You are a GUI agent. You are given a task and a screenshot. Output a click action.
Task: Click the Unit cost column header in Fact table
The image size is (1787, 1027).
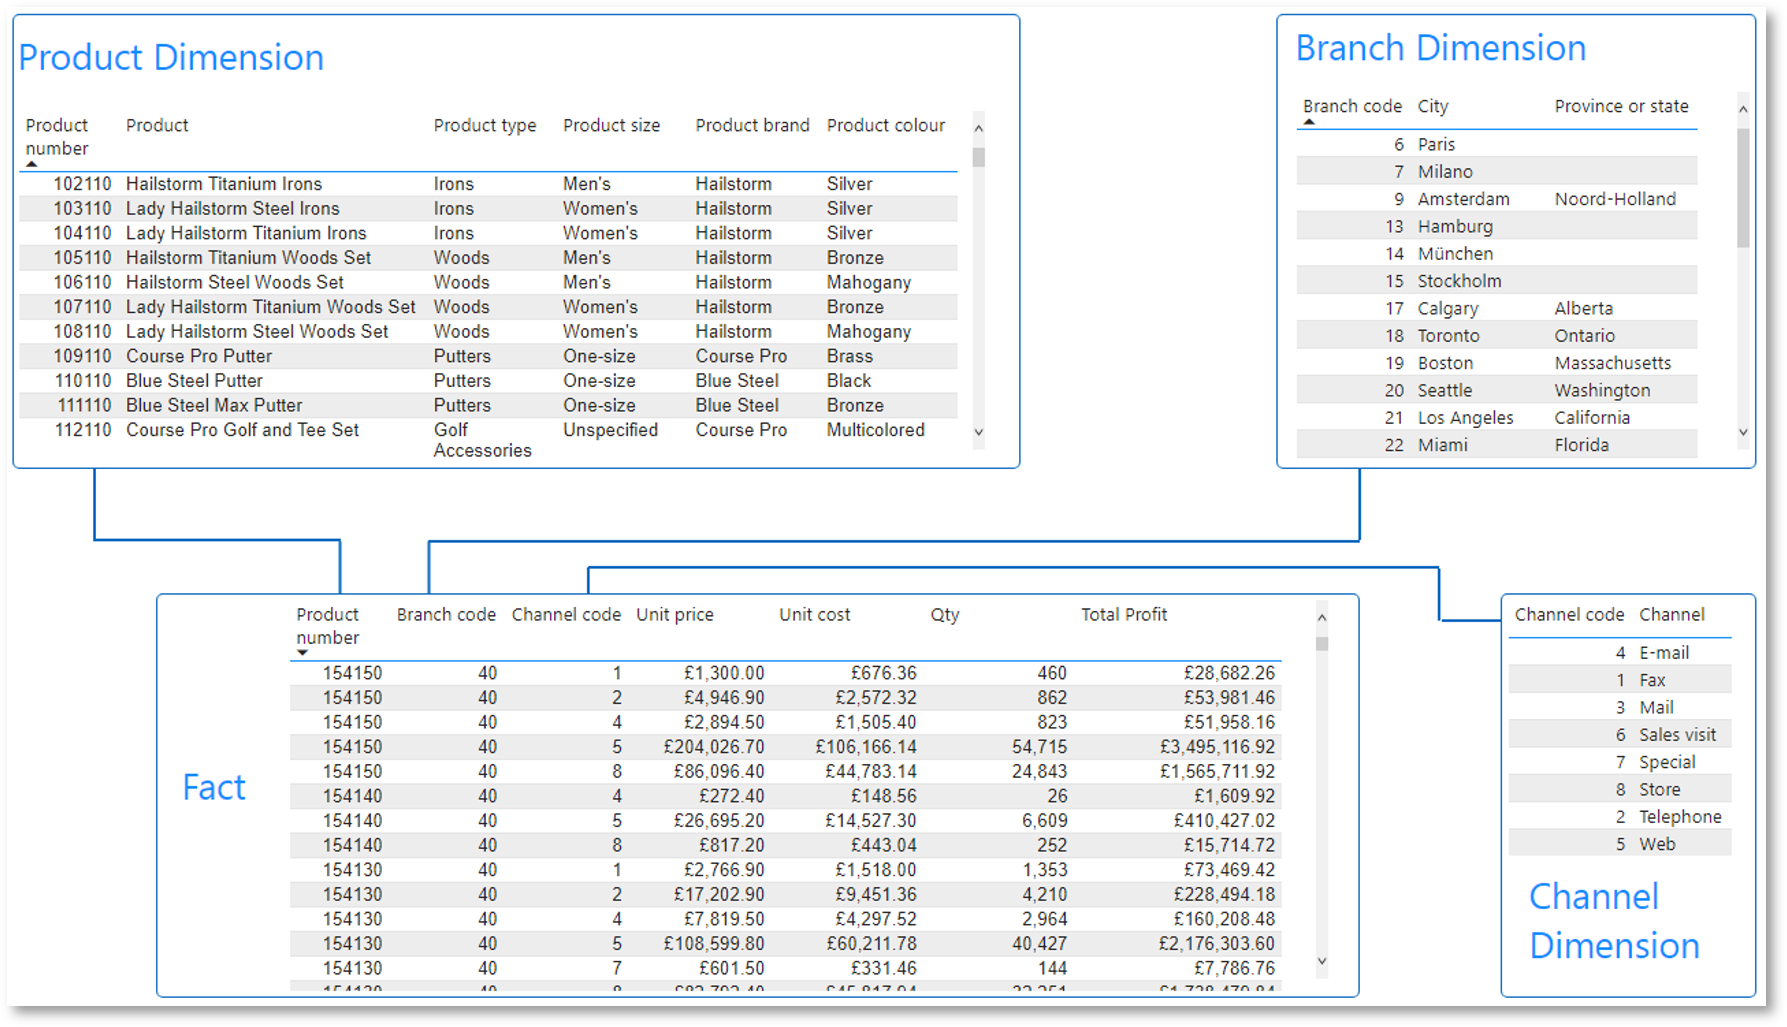click(814, 614)
